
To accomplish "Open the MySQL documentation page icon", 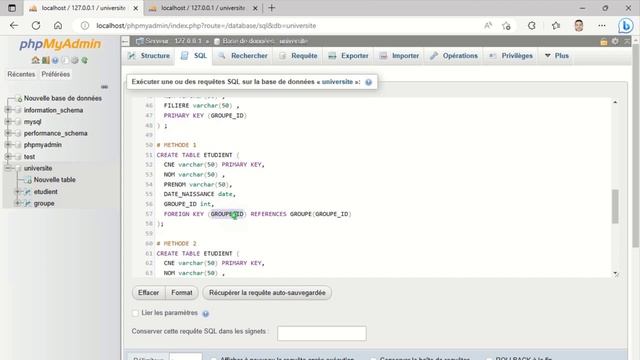I will tap(65, 60).
